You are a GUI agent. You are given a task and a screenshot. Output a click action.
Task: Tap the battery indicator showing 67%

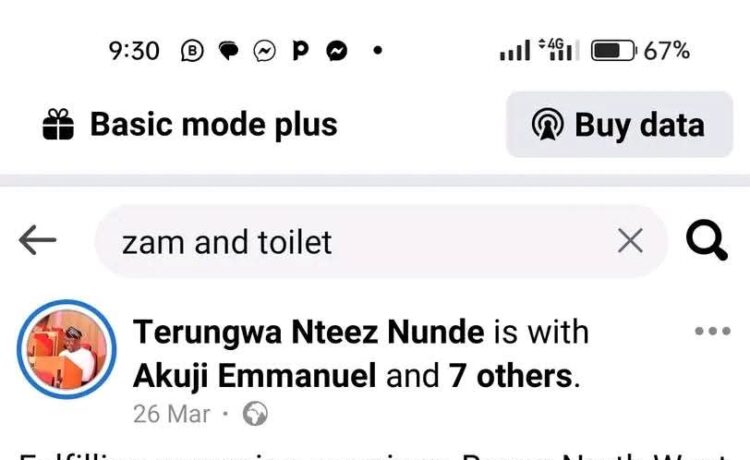point(640,51)
